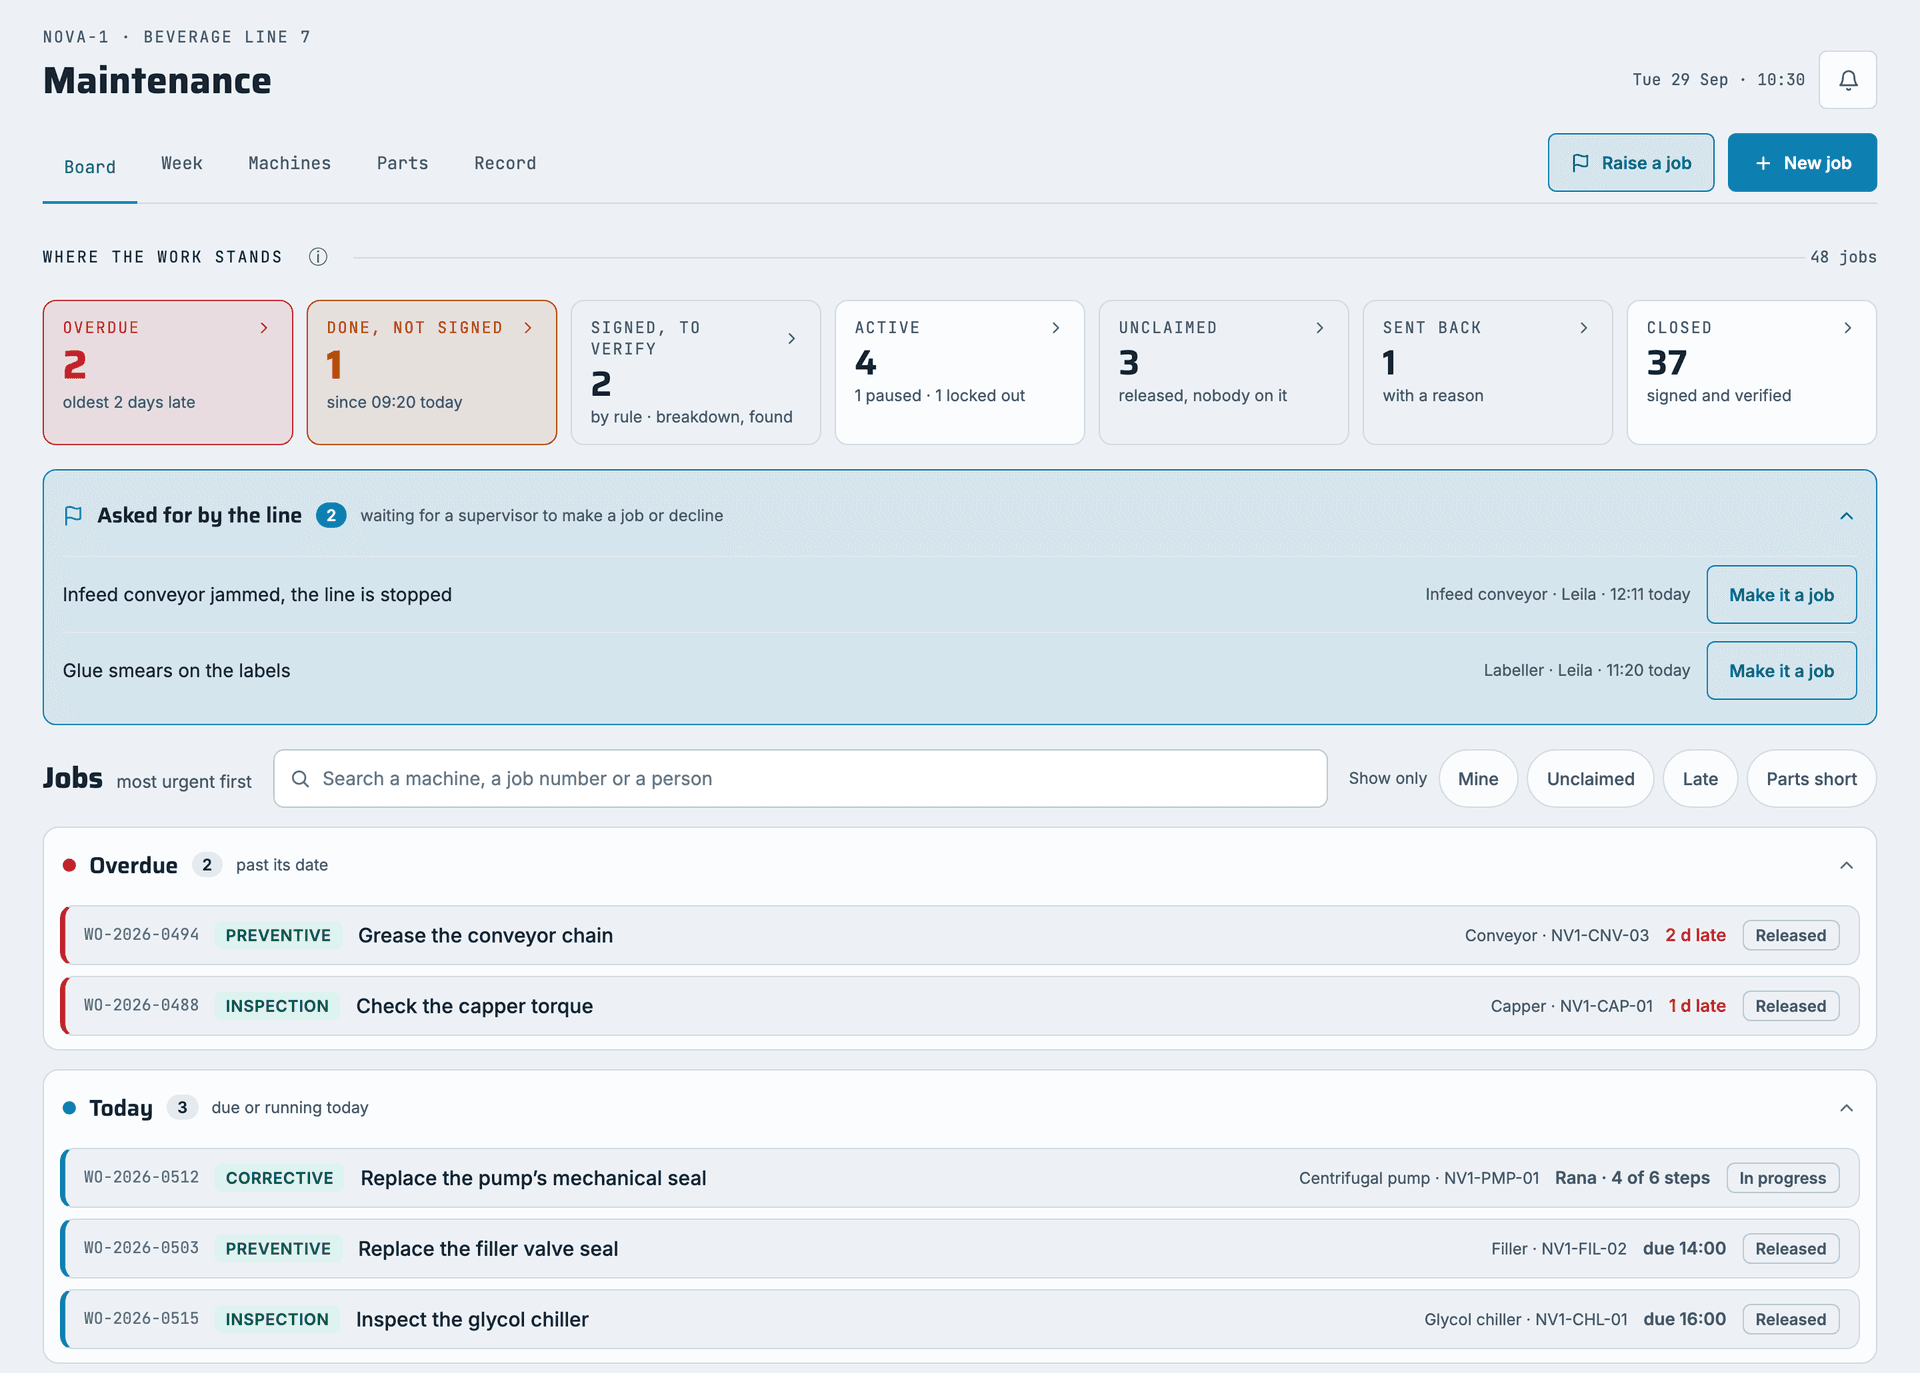Collapse the Overdue jobs group
The image size is (1920, 1373).
1846,865
